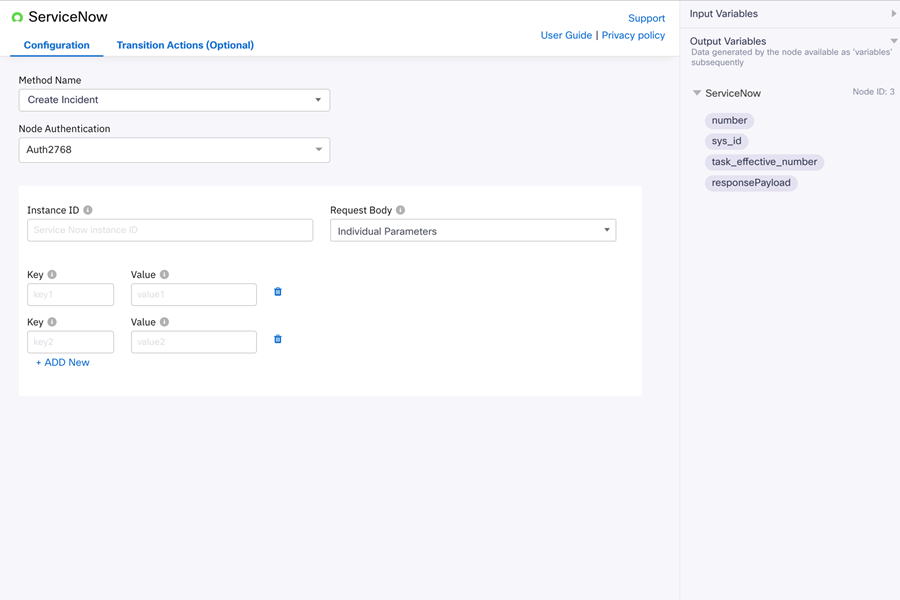The image size is (900, 600).
Task: Click the value2 input field
Action: point(194,342)
